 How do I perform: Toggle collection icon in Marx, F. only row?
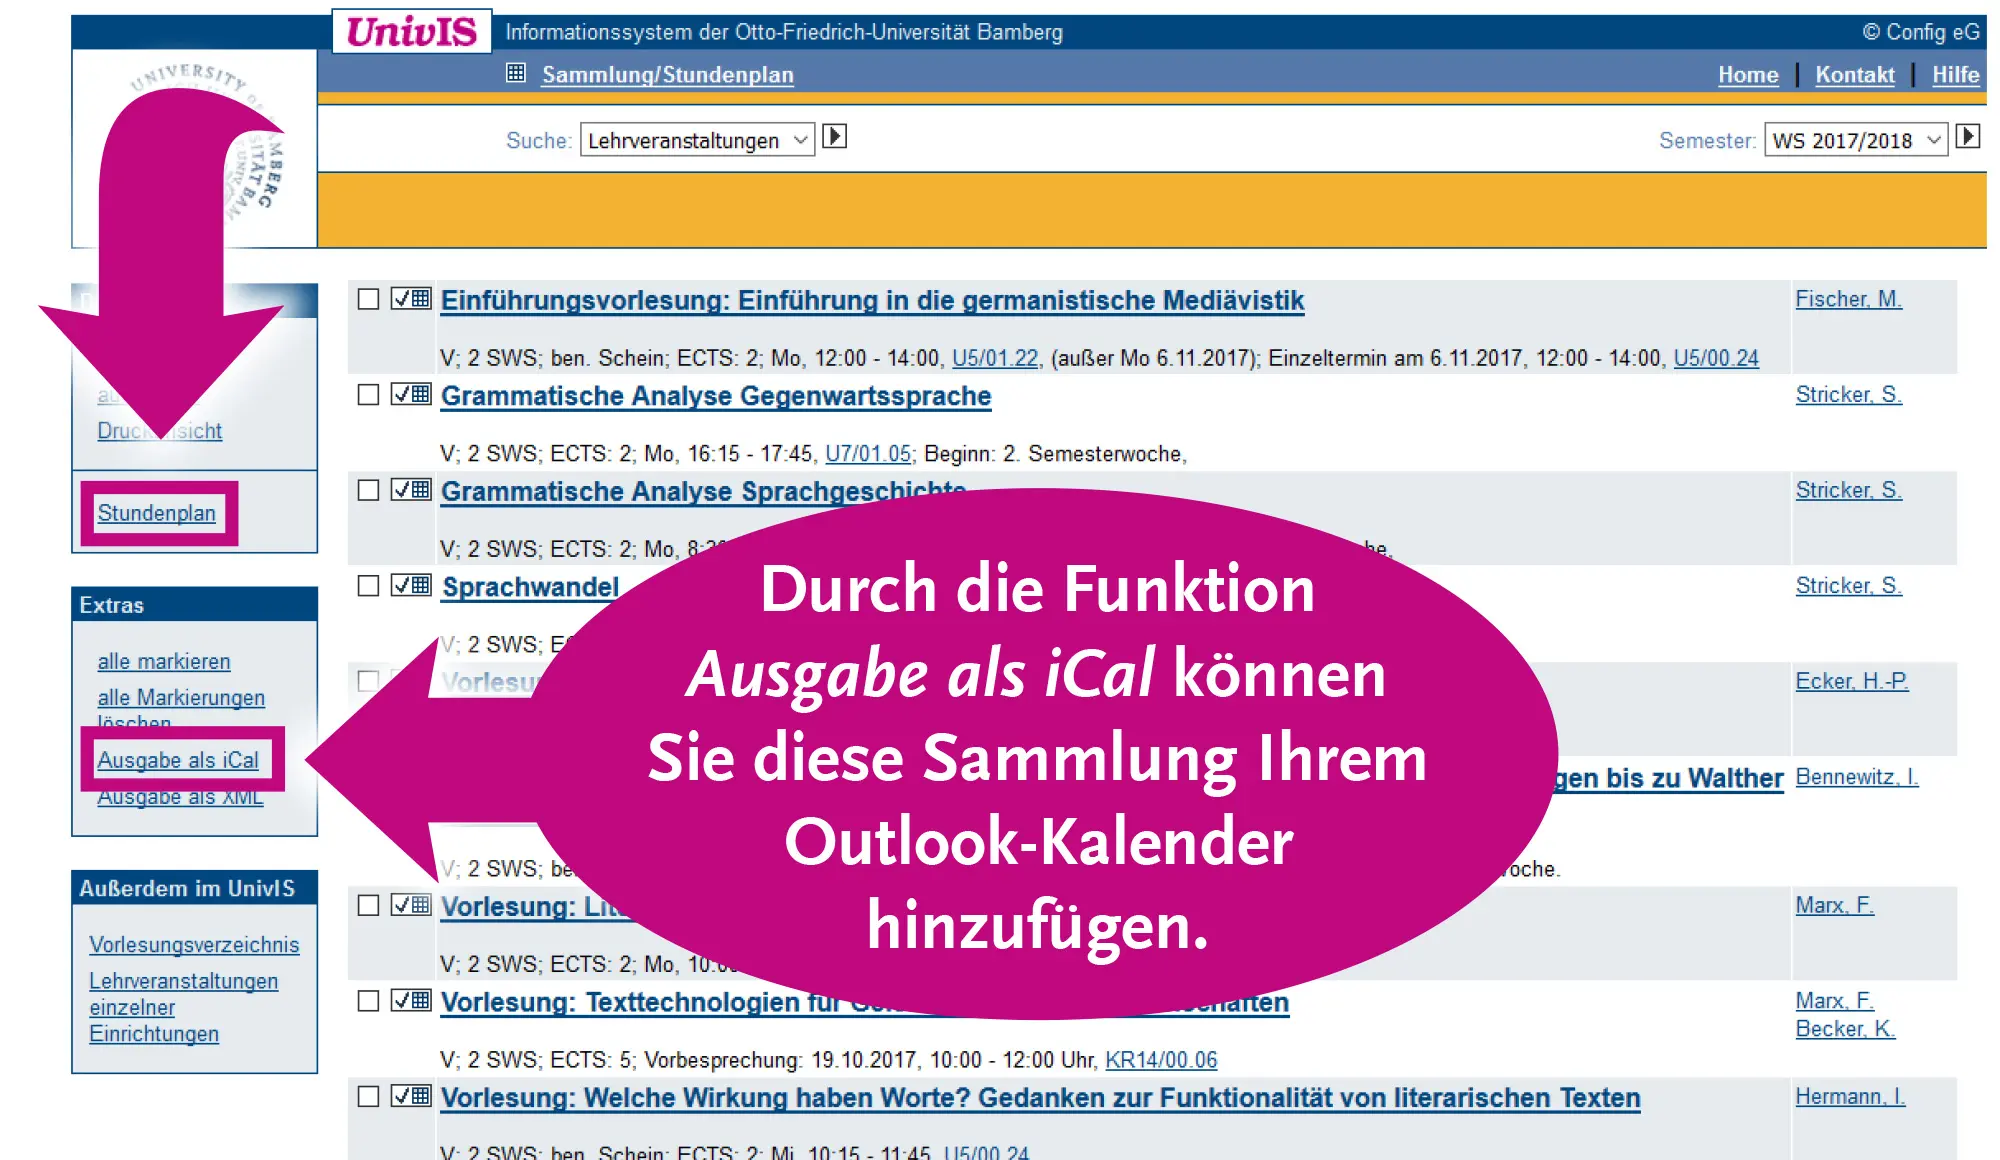[x=411, y=905]
